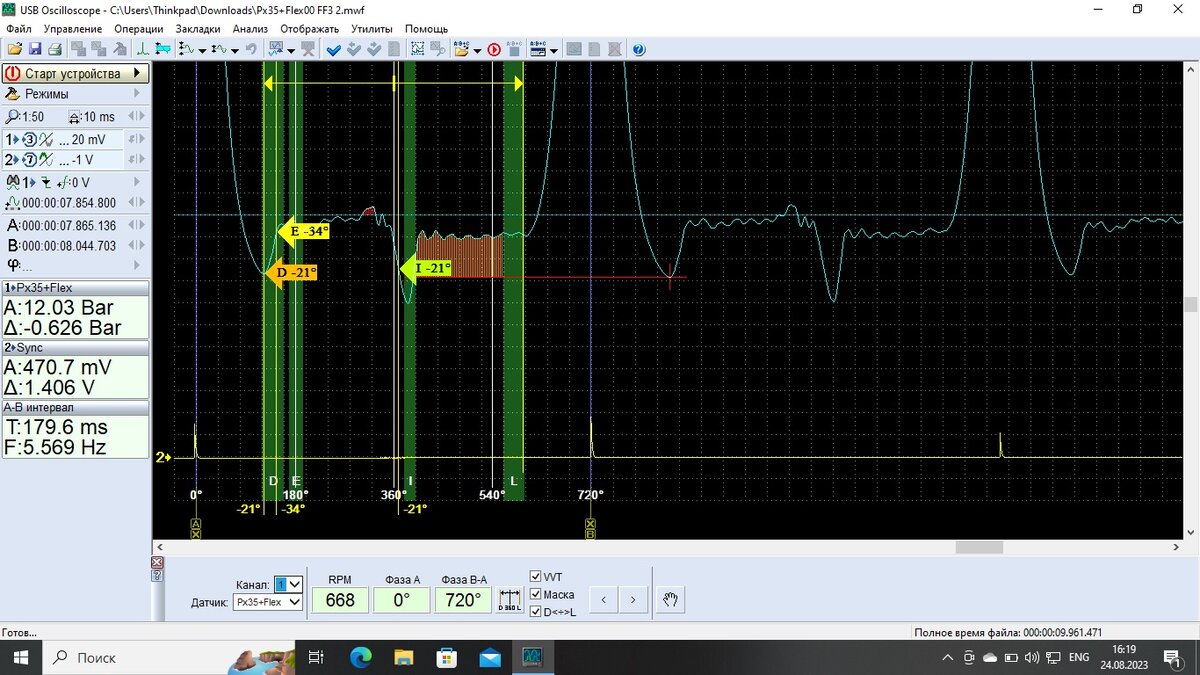This screenshot has height=675, width=1200.
Task: Click the yellow E -34° marker label
Action: click(x=304, y=230)
